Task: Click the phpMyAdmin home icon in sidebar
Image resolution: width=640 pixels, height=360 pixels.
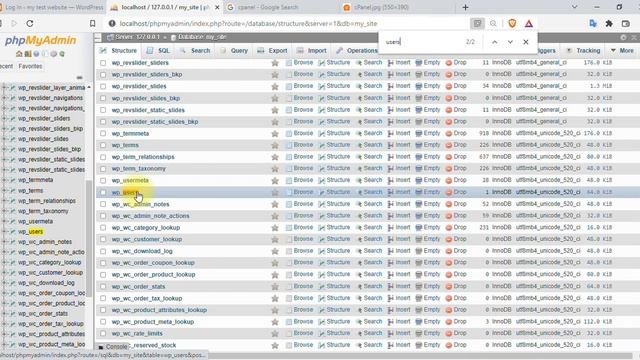Action: (x=19, y=54)
